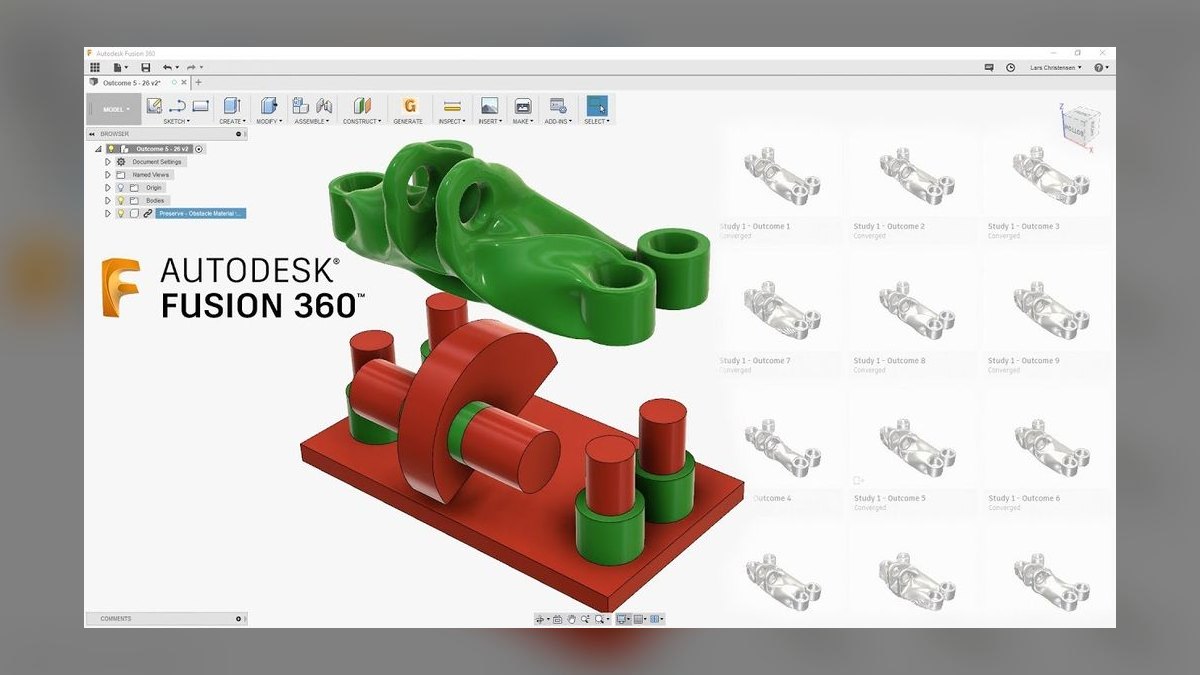Expand the Document Settings node
This screenshot has height=675, width=1200.
108,161
